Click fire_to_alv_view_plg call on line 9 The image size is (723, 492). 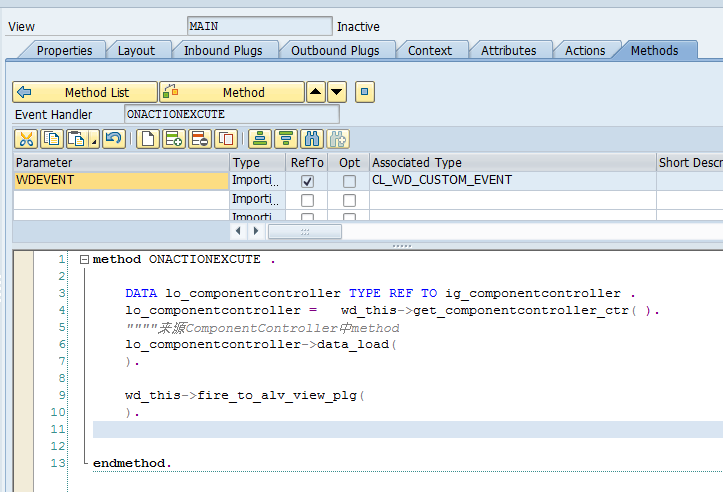[277, 396]
